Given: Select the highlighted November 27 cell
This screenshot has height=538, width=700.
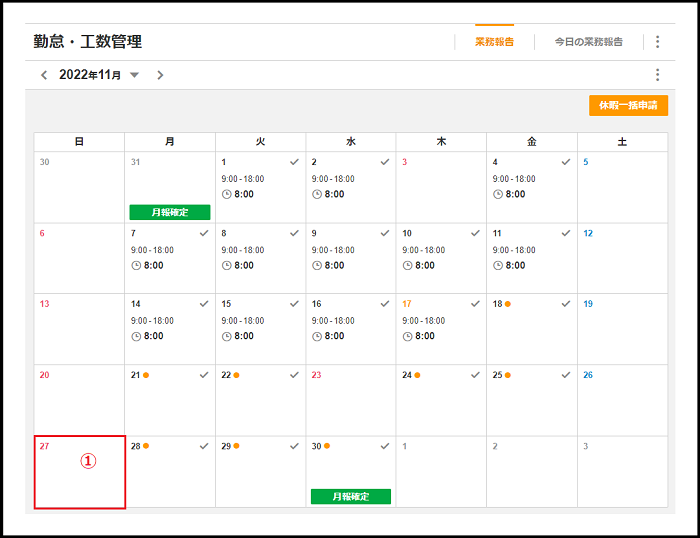Looking at the screenshot, I should (79, 472).
